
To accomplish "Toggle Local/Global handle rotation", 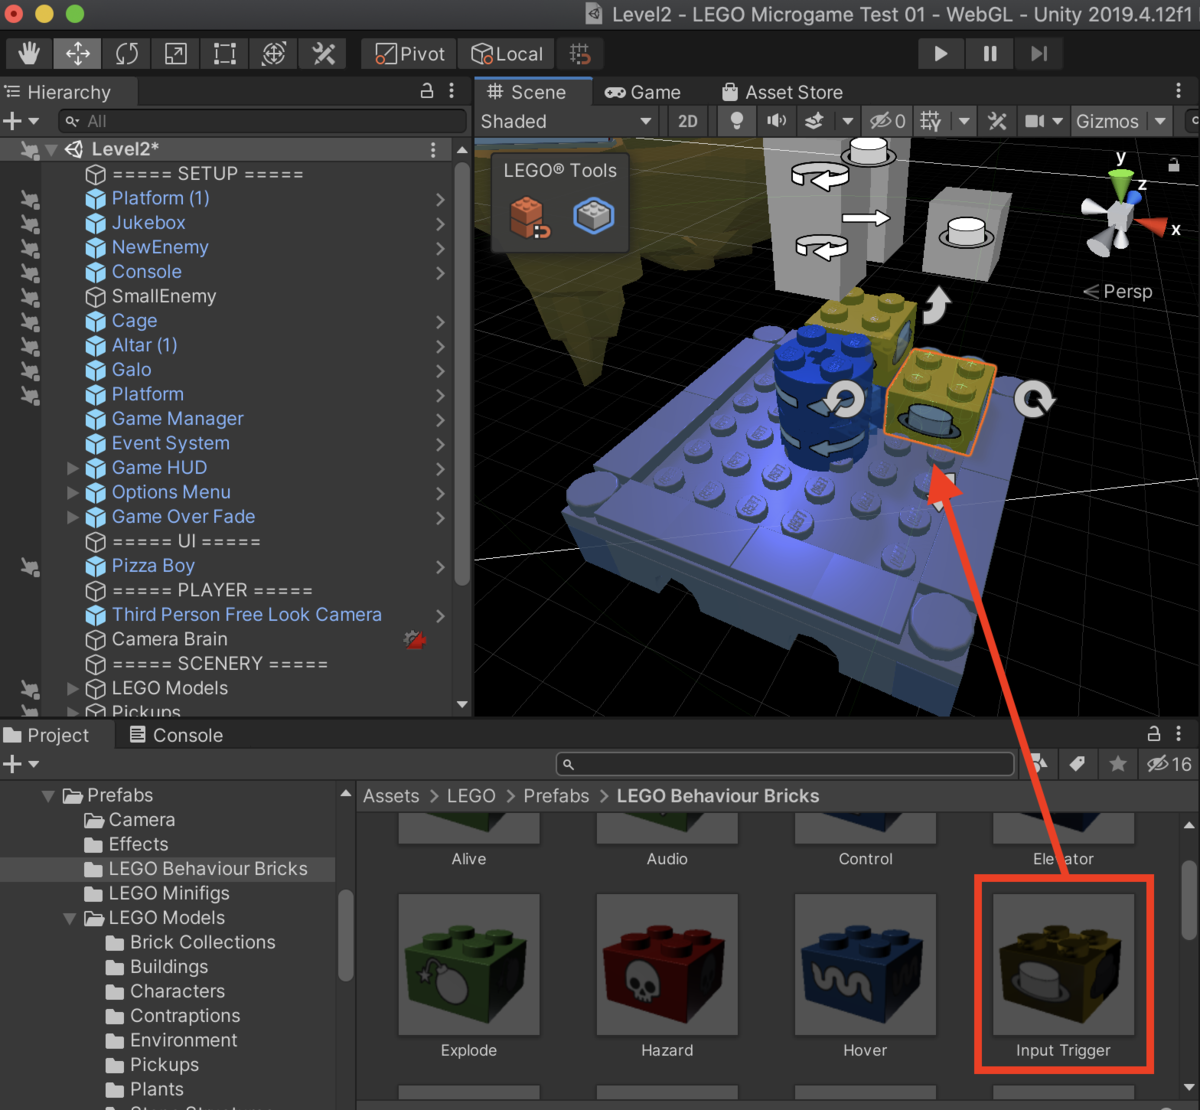I will click(506, 54).
